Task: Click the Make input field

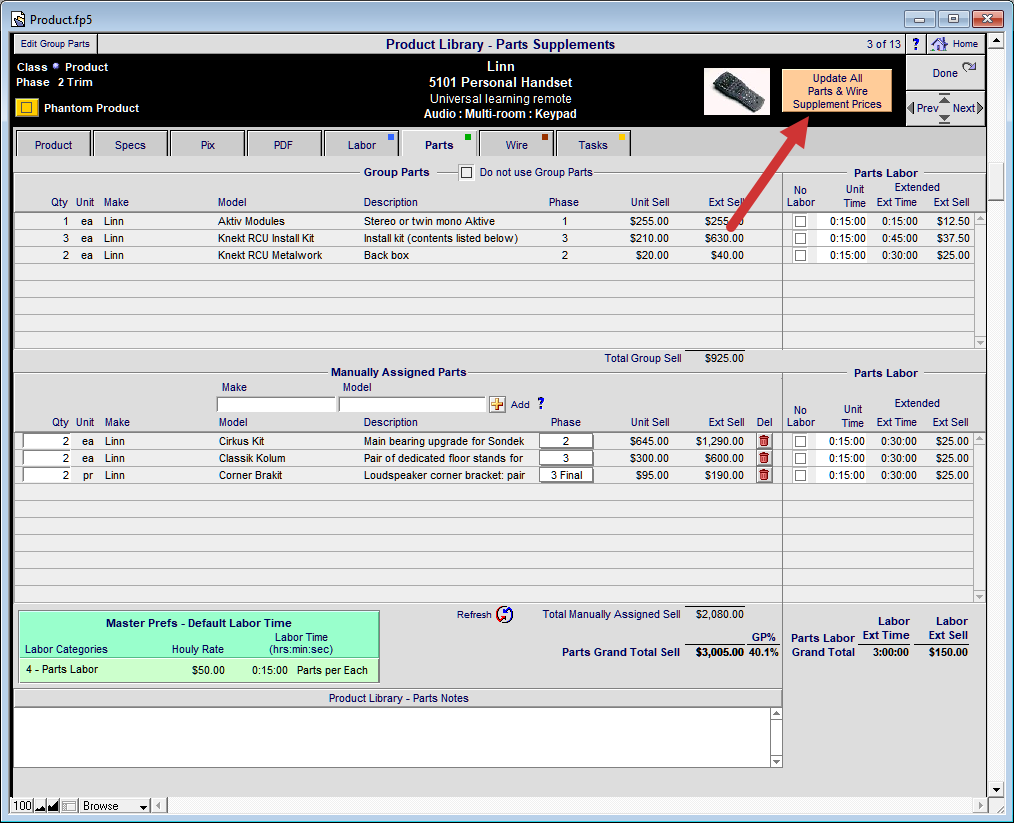Action: click(276, 404)
